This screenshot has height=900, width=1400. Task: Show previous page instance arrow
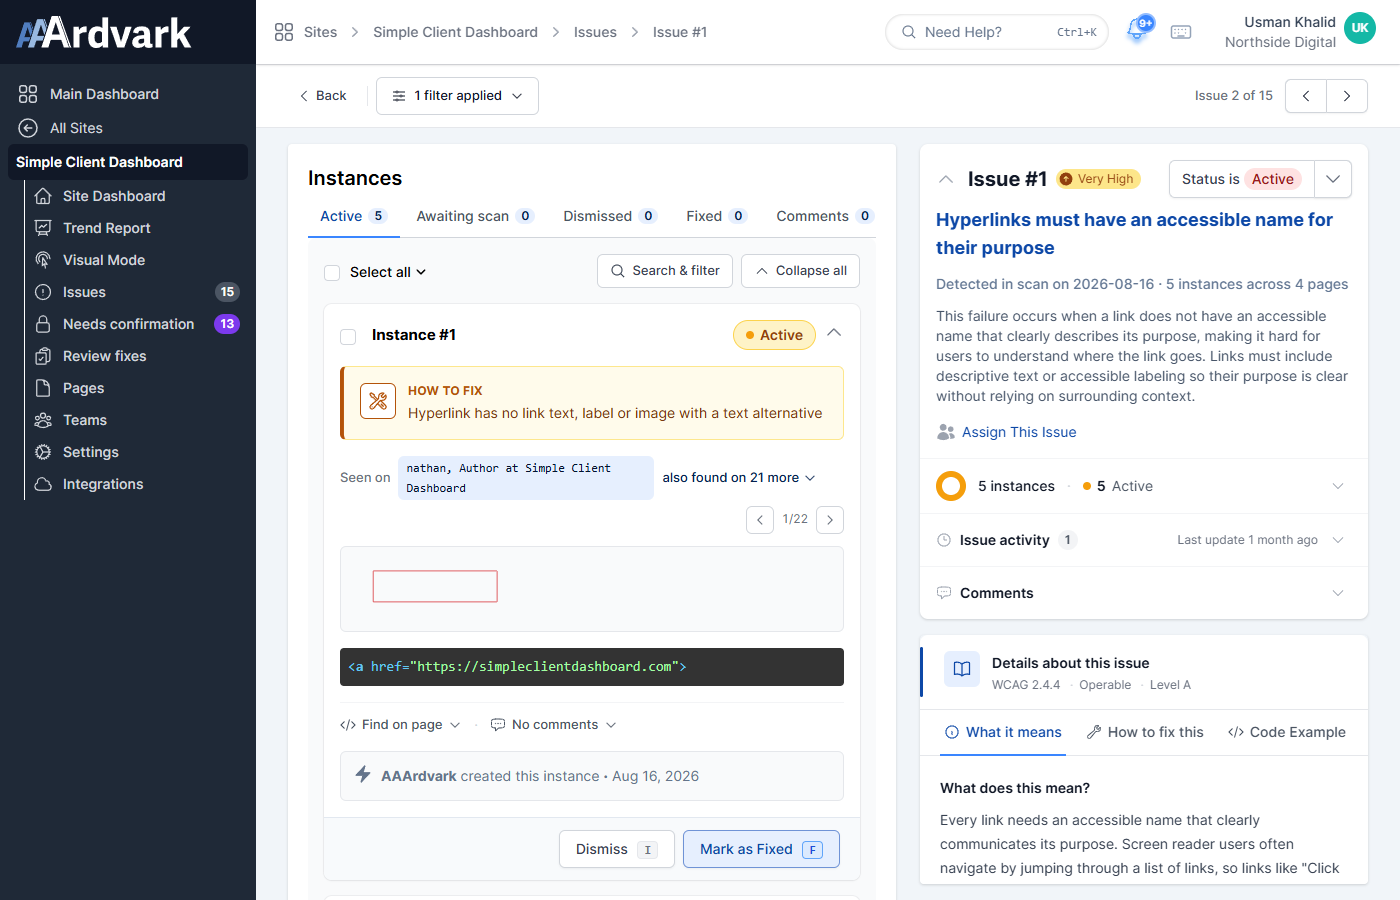pyautogui.click(x=760, y=520)
